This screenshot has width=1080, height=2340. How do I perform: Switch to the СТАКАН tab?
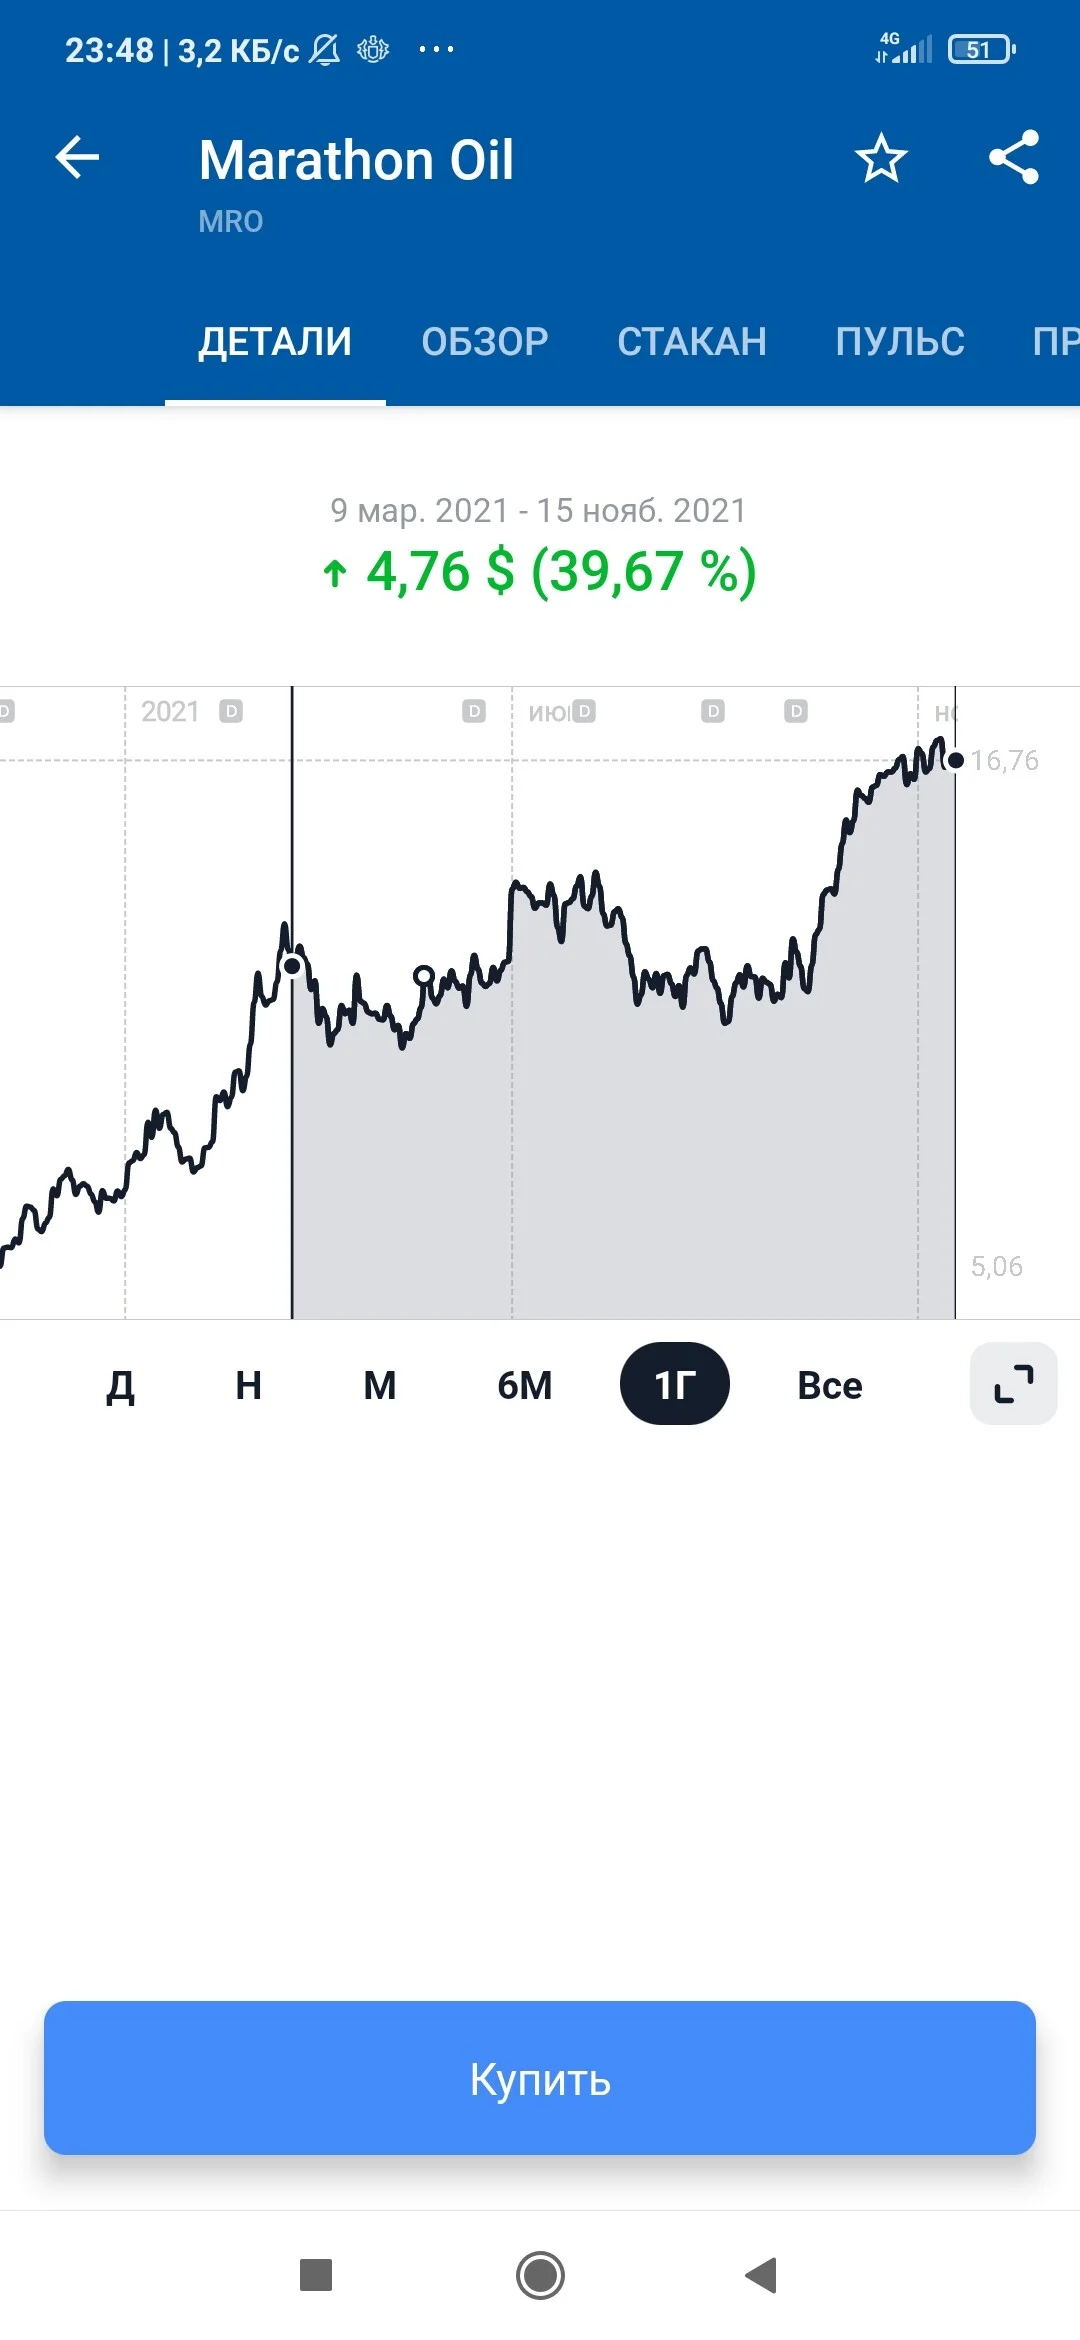[x=692, y=342]
